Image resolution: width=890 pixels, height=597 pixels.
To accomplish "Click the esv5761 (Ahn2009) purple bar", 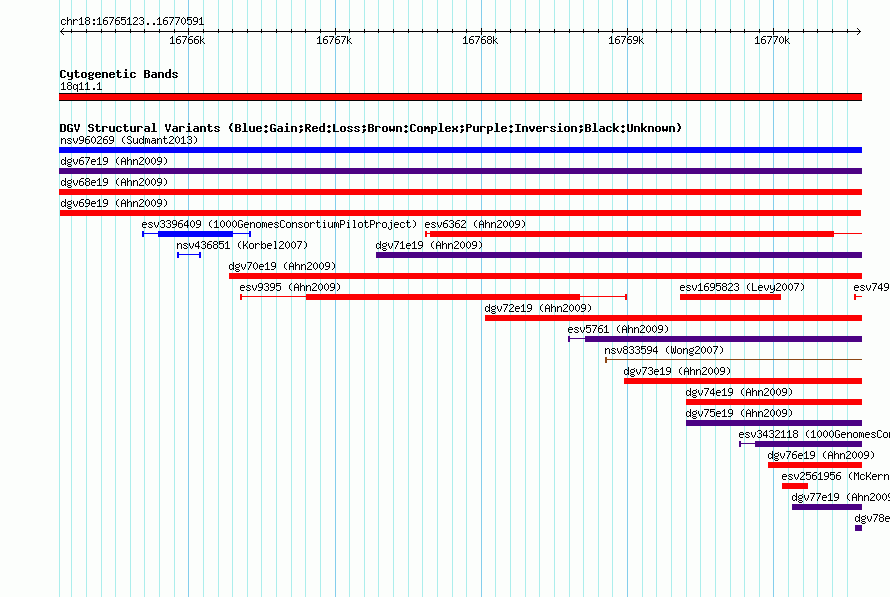I will [x=715, y=339].
